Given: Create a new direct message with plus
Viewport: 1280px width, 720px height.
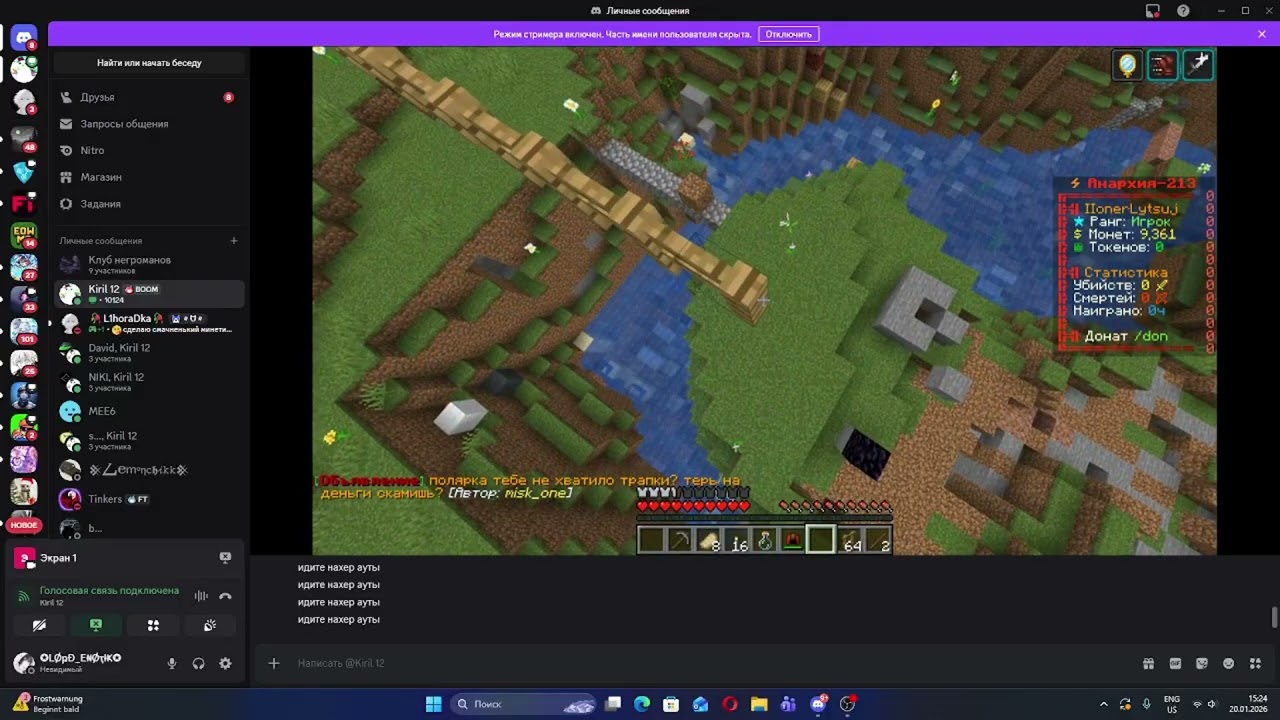Looking at the screenshot, I should click(234, 241).
